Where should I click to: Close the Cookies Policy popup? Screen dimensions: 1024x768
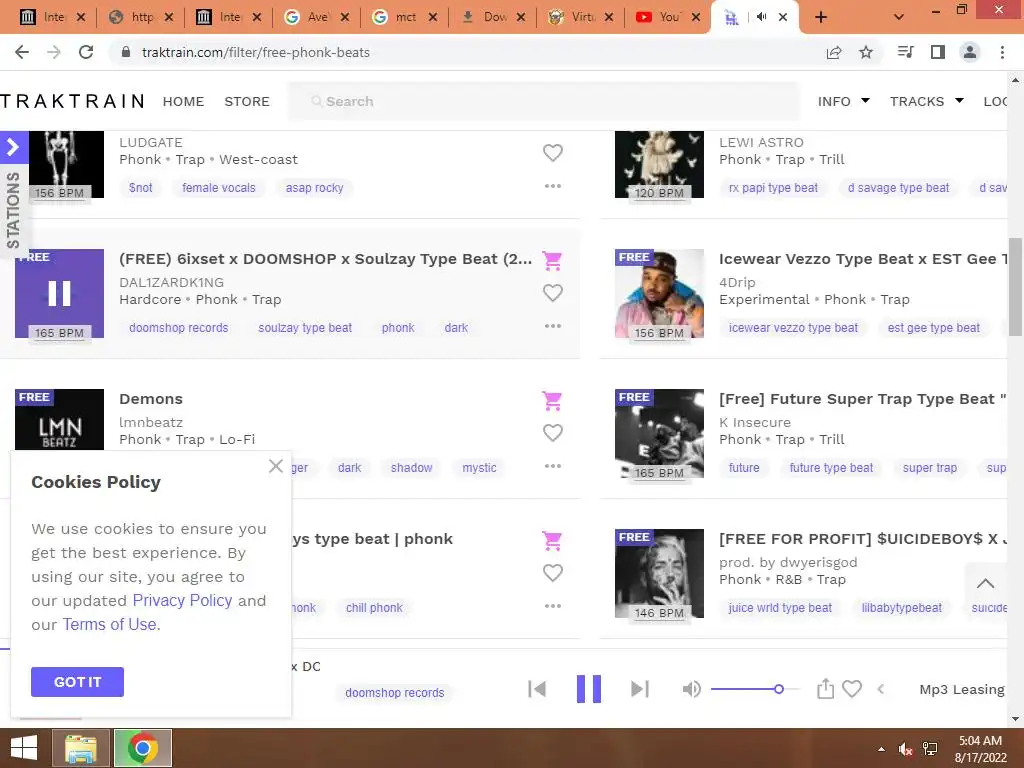[276, 466]
